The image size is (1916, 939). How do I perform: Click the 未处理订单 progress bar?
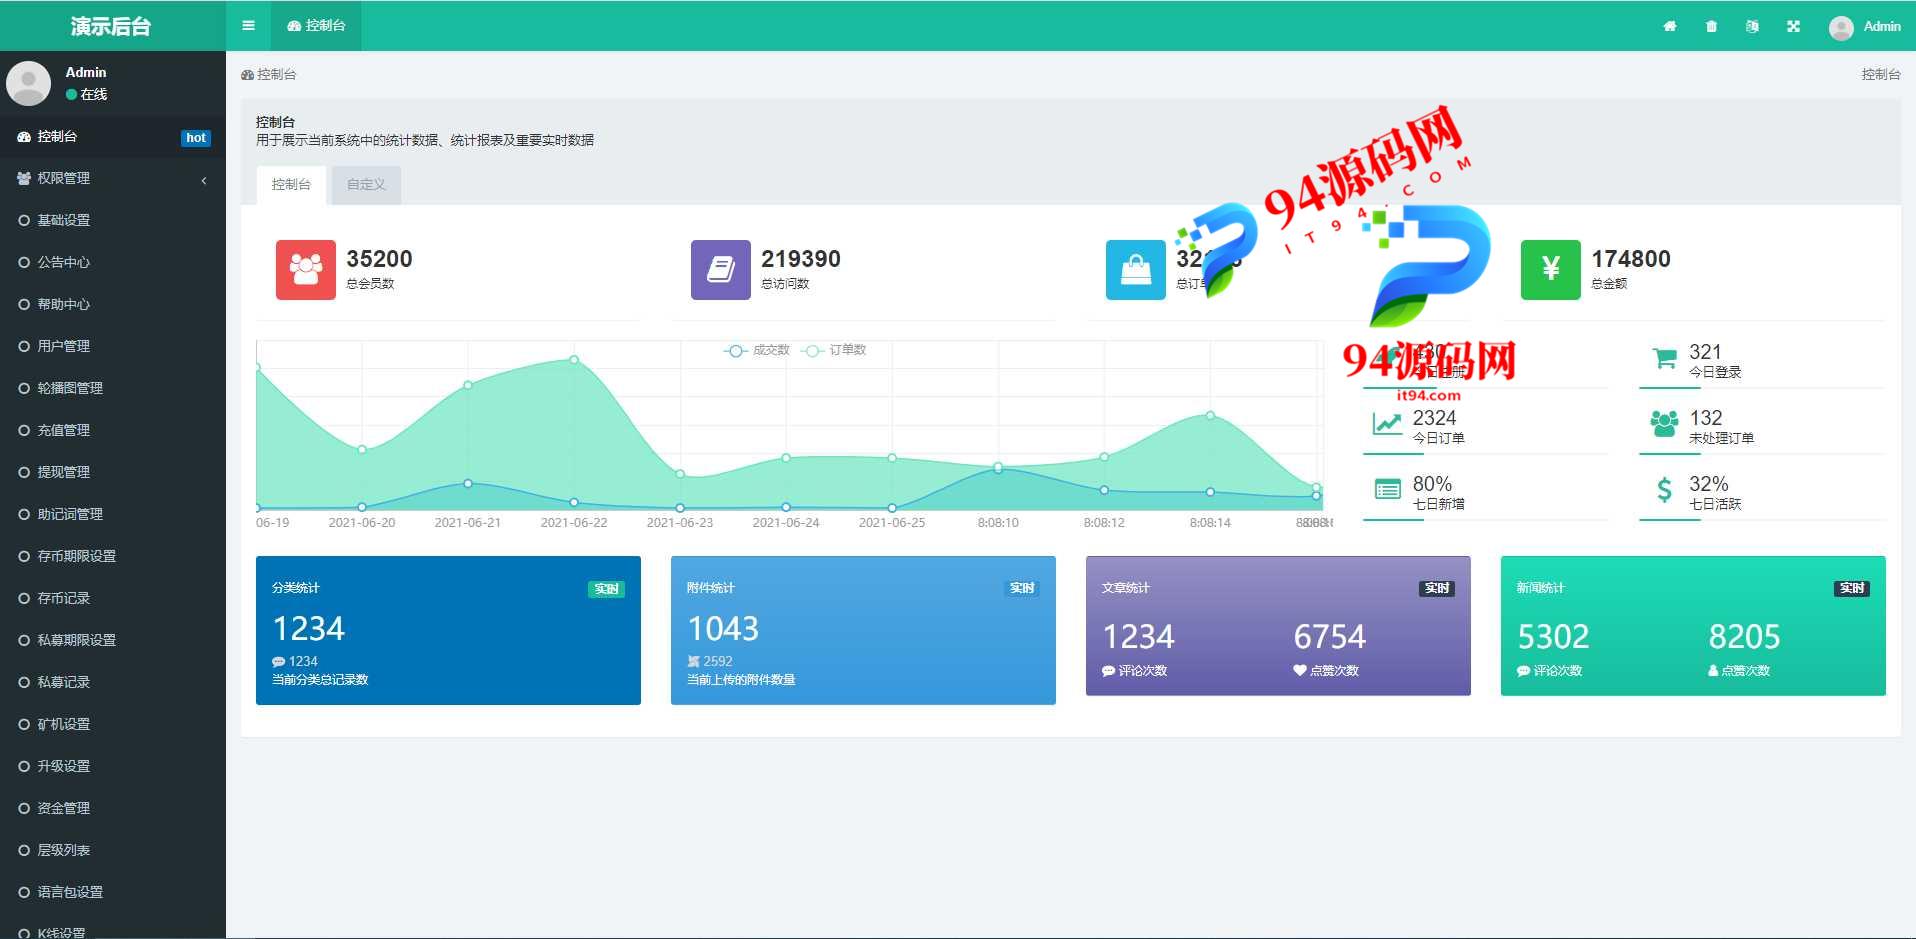pyautogui.click(x=1762, y=454)
